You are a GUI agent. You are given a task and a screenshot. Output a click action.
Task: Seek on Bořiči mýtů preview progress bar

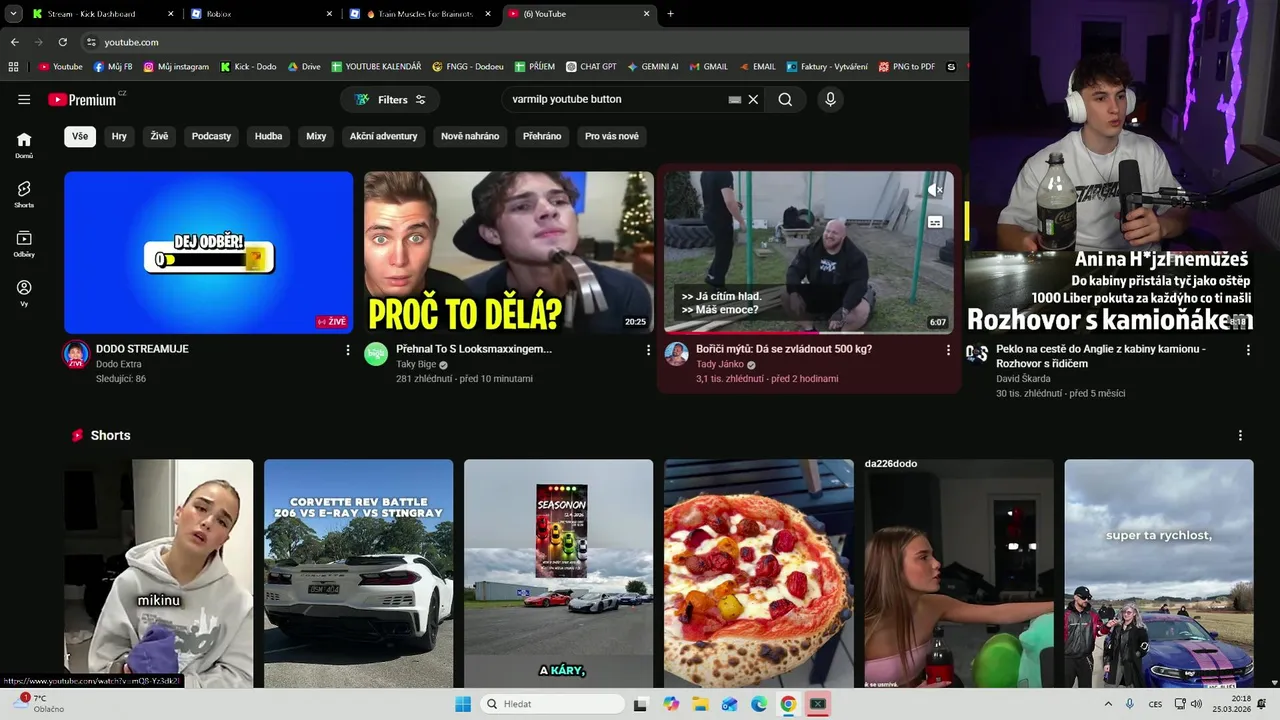click(808, 333)
